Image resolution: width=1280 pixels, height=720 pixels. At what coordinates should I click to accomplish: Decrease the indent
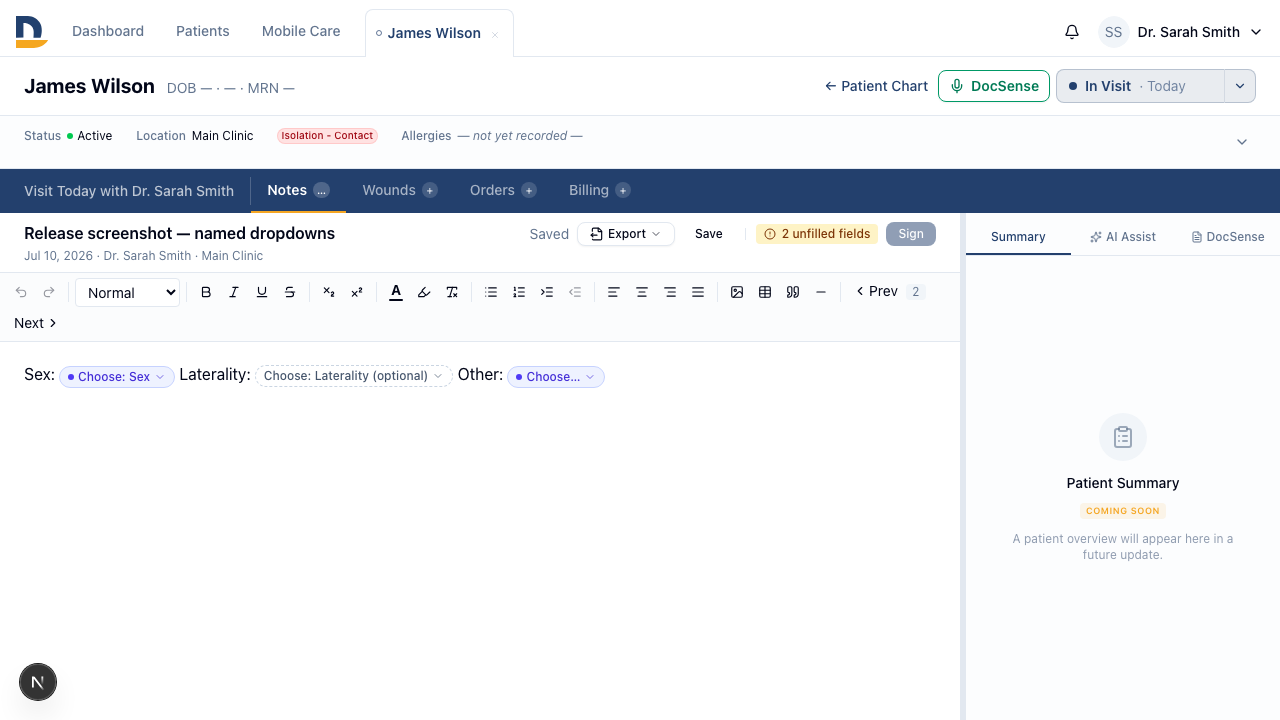575,292
